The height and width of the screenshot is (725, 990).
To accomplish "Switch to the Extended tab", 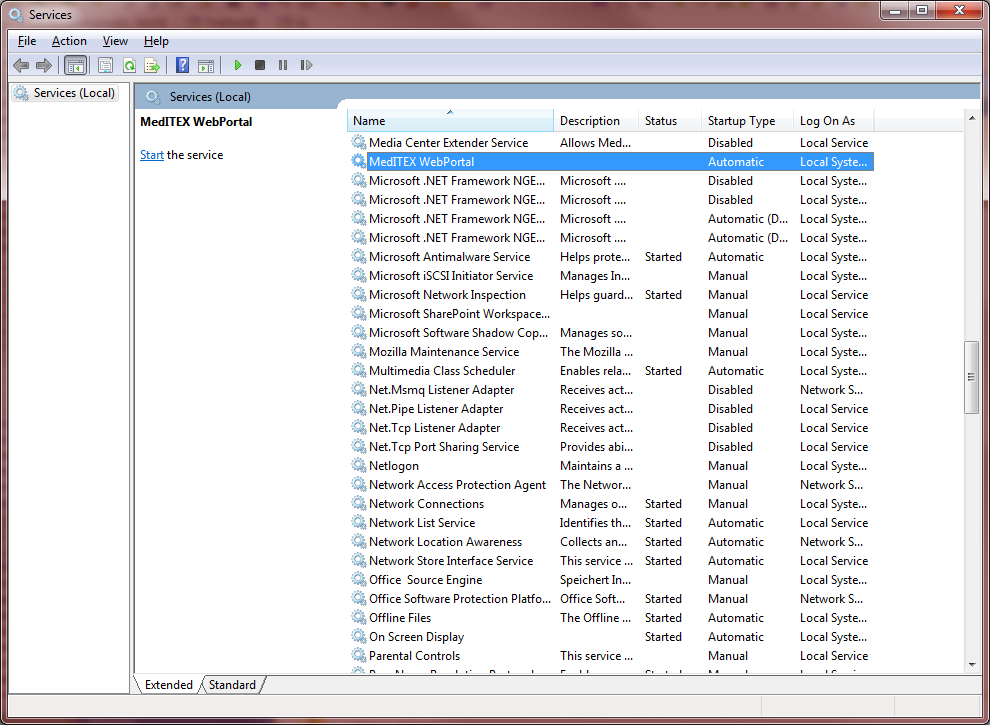I will (169, 685).
